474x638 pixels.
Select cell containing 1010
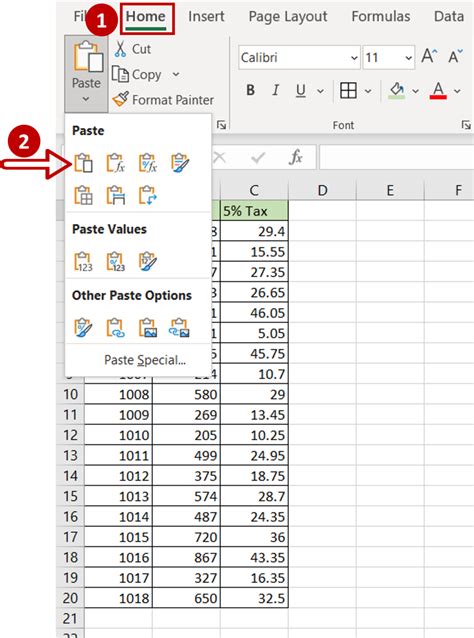118,435
